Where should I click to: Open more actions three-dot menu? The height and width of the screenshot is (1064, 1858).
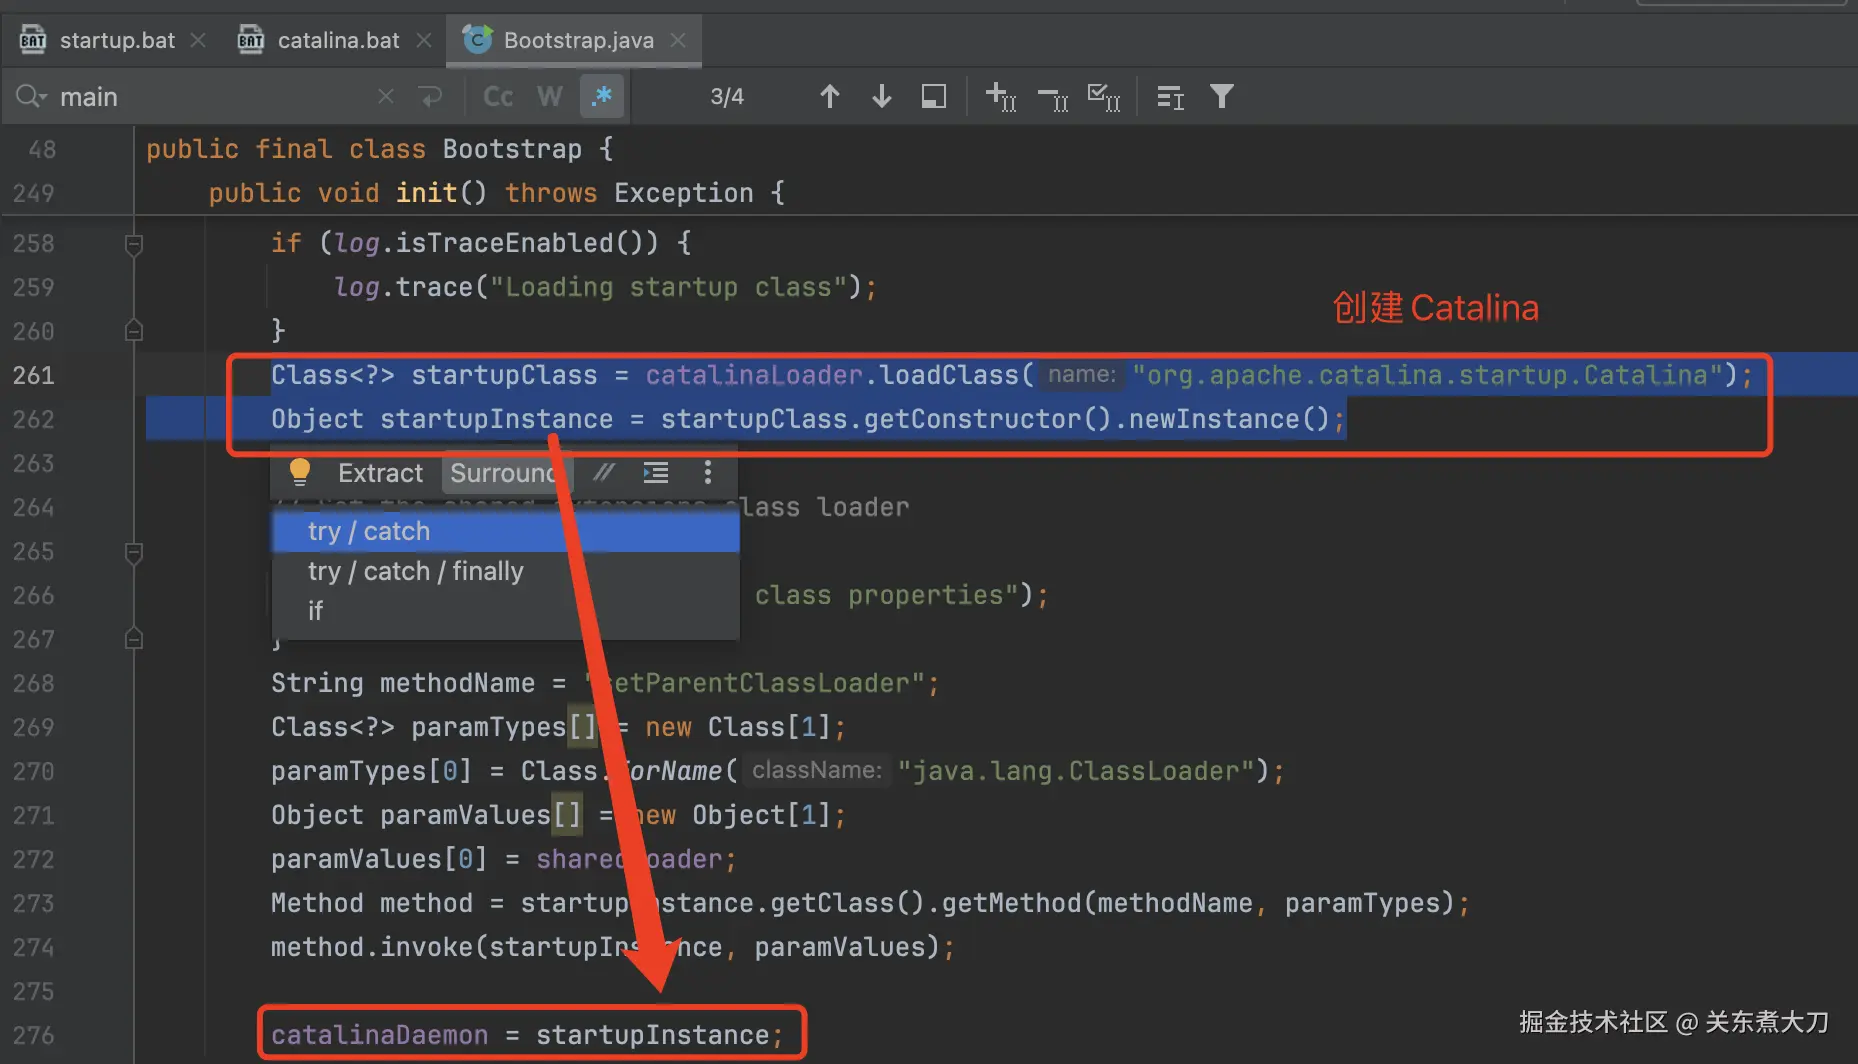tap(708, 472)
